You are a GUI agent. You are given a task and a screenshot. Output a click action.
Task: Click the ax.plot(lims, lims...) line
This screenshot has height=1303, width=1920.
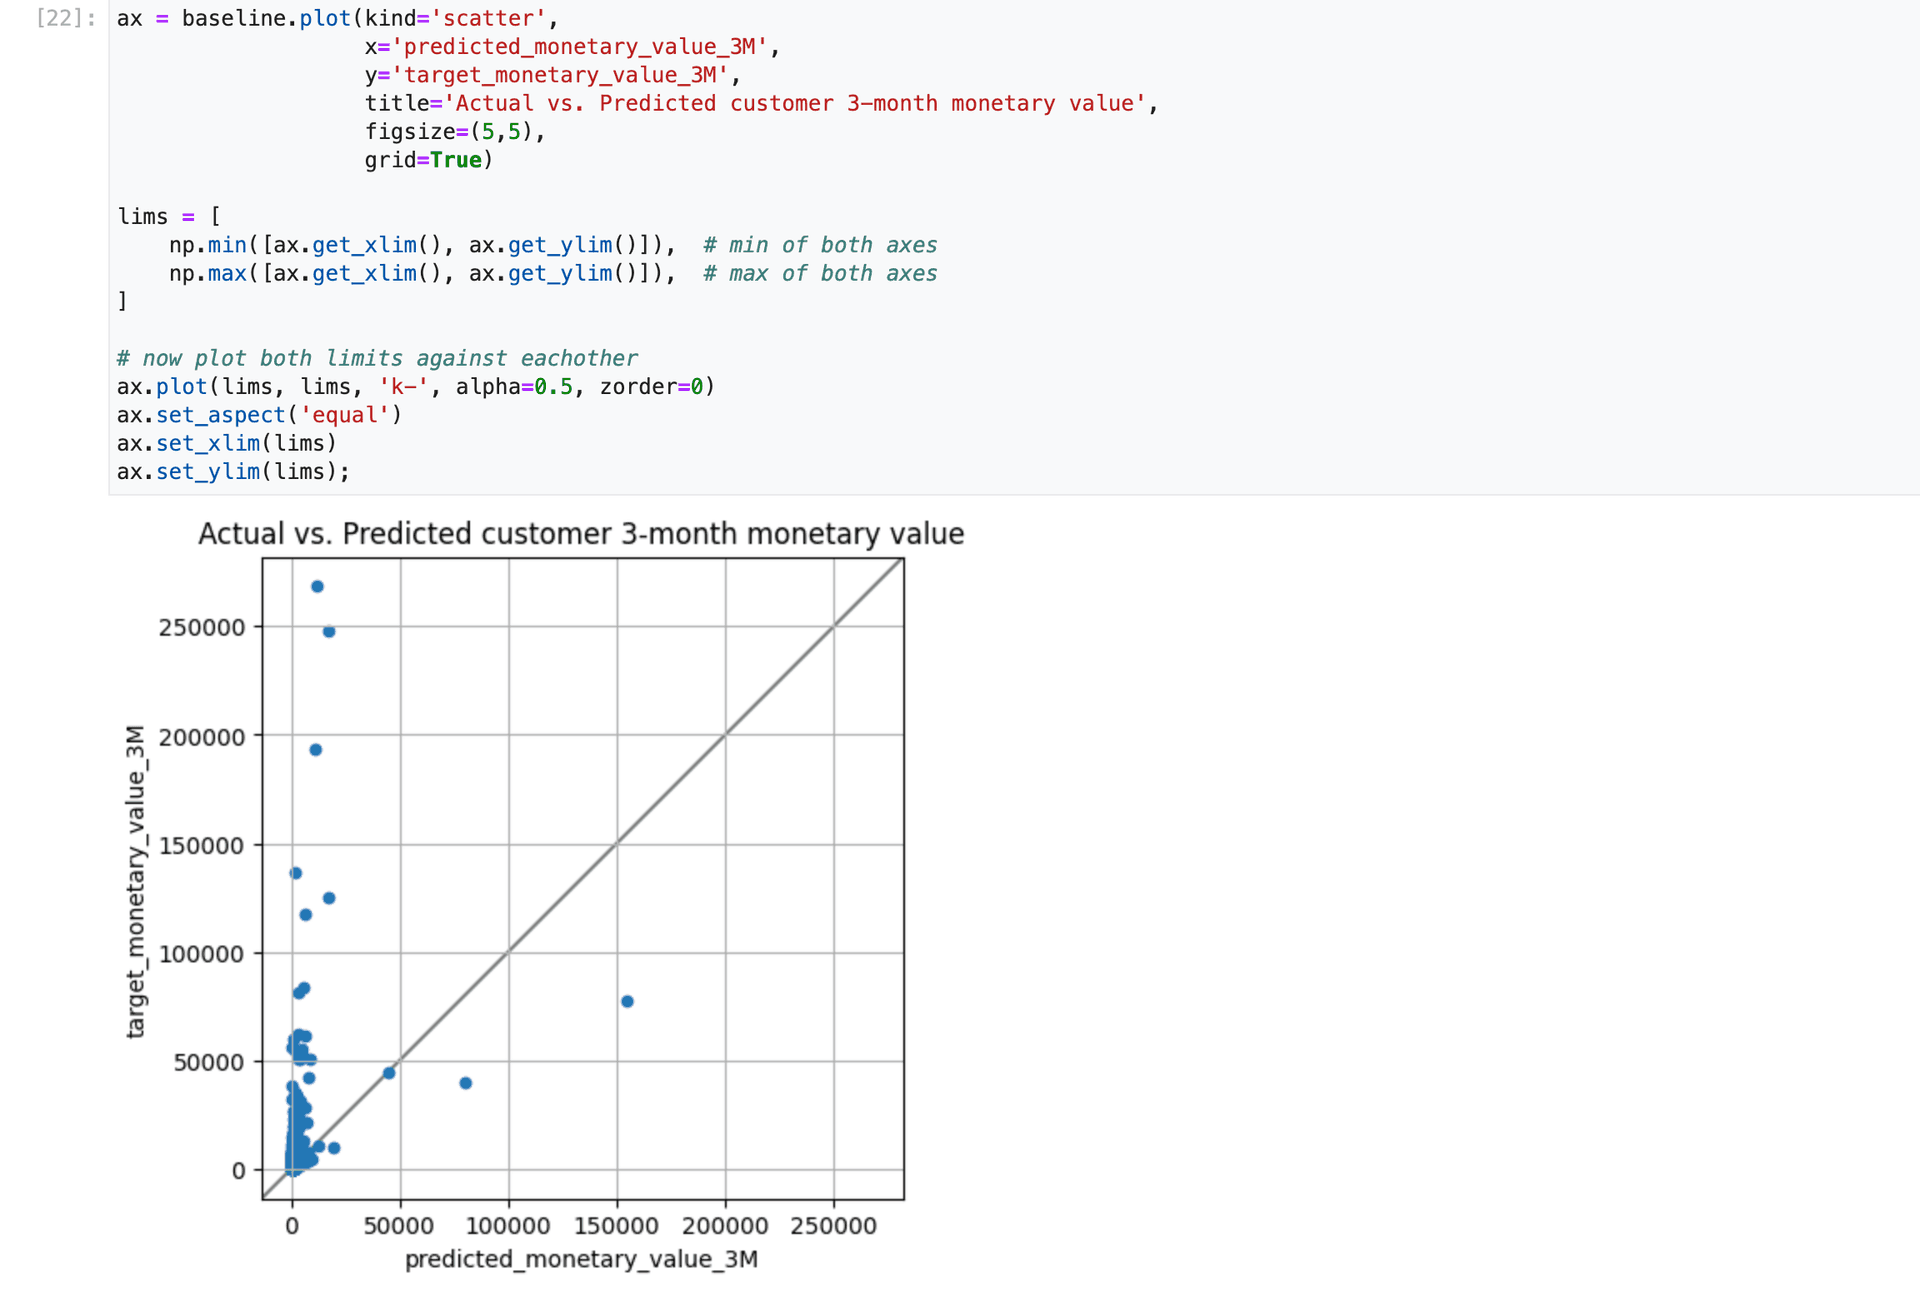pyautogui.click(x=416, y=386)
